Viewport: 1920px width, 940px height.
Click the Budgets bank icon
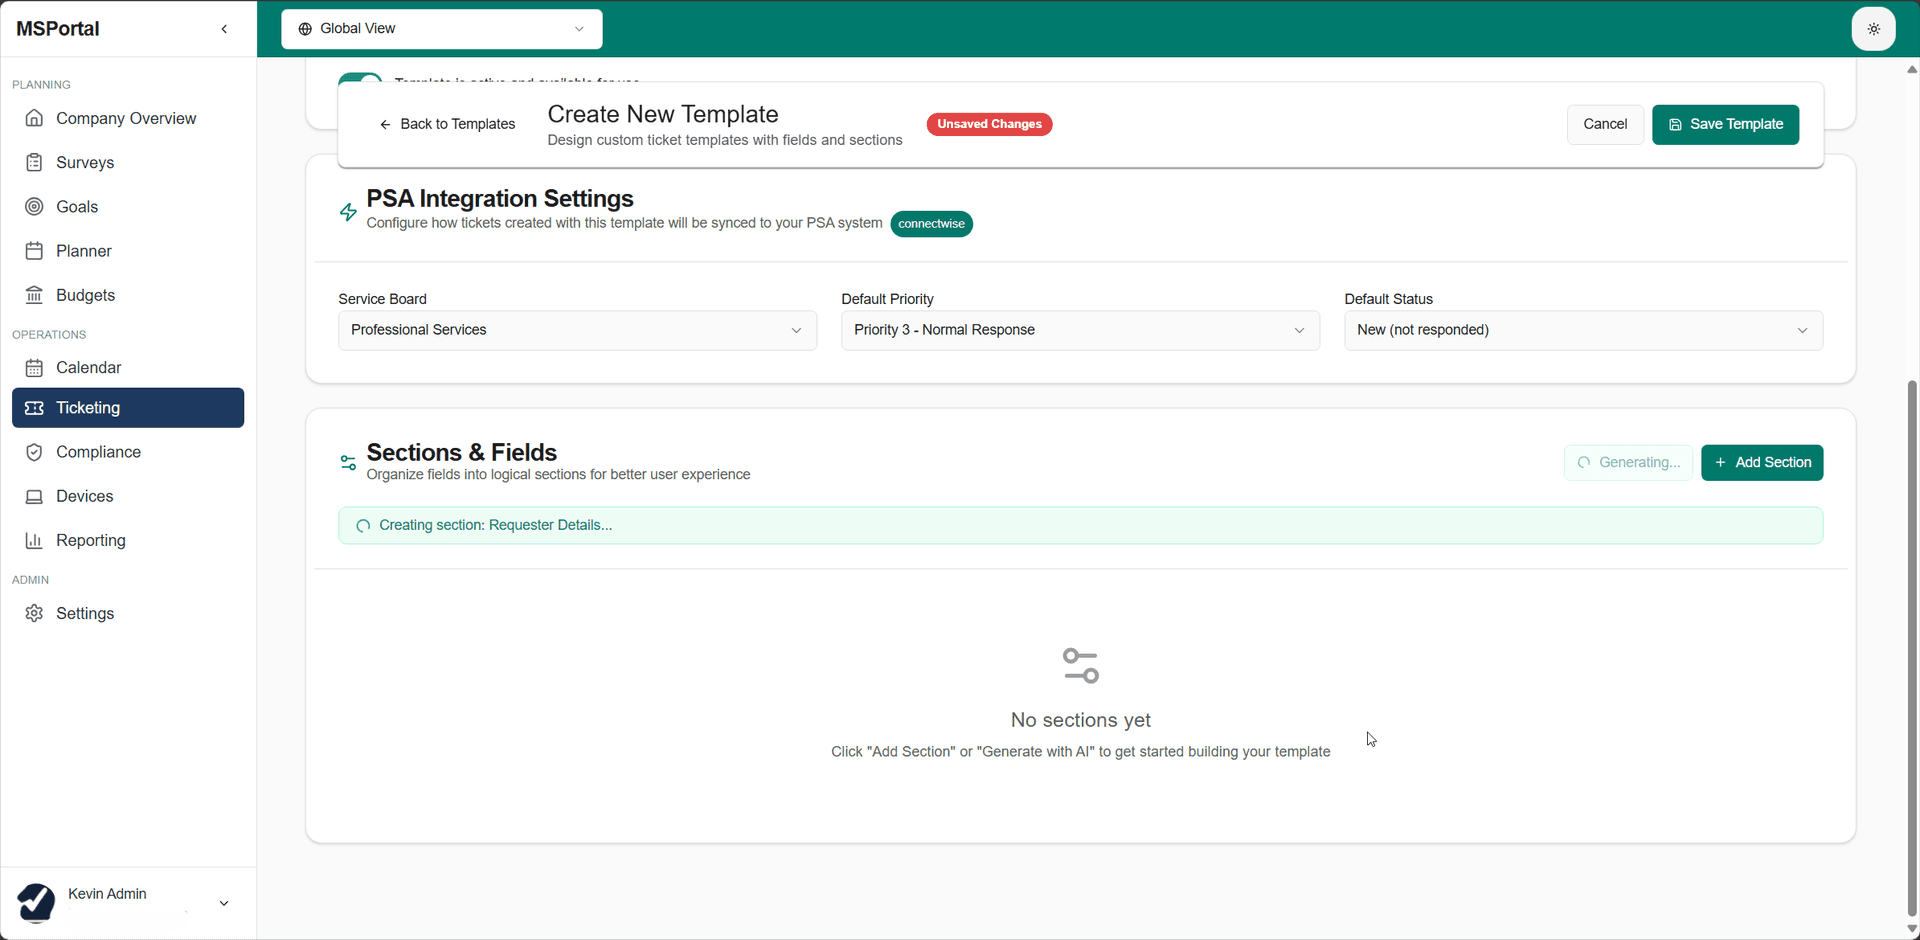pyautogui.click(x=34, y=295)
